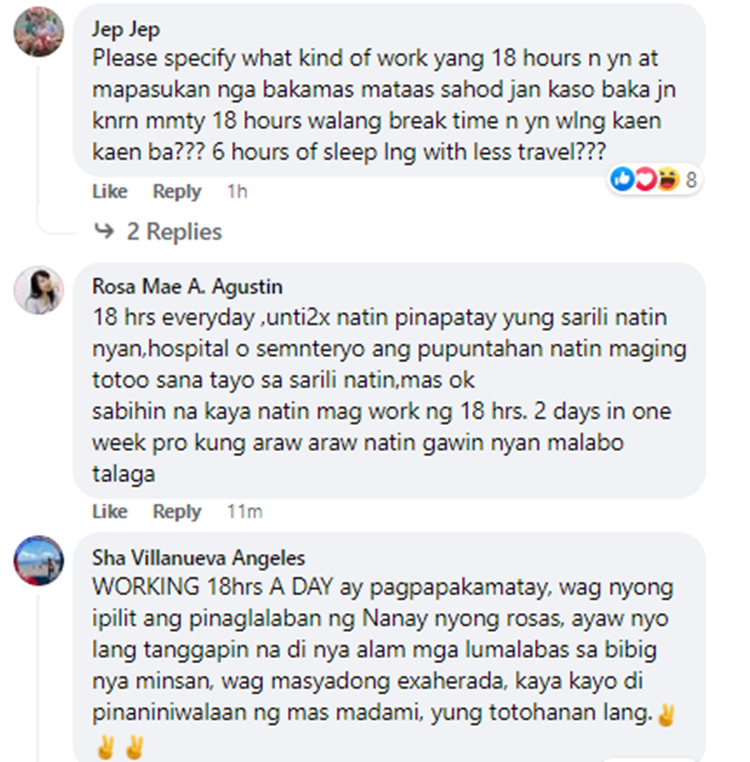The height and width of the screenshot is (762, 750).
Task: Like Rosa Mae A. Agustin's comment
Action: [110, 512]
